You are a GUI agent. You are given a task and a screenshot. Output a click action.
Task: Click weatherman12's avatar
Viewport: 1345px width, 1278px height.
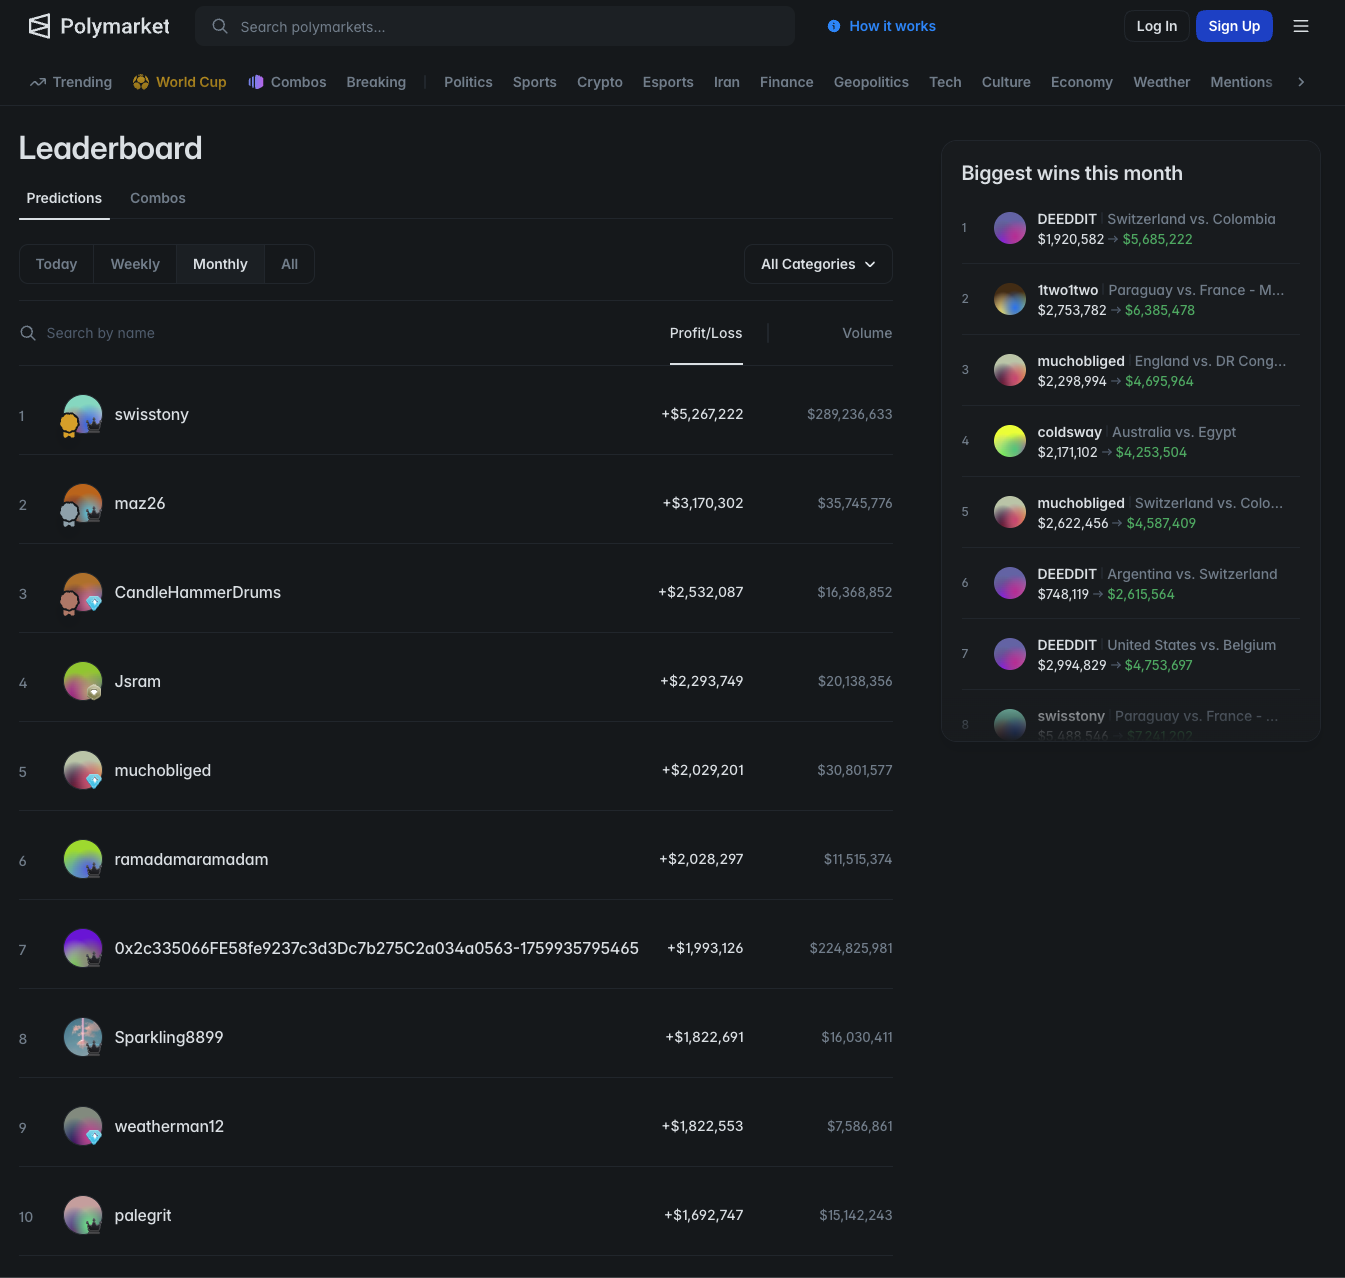[83, 1126]
